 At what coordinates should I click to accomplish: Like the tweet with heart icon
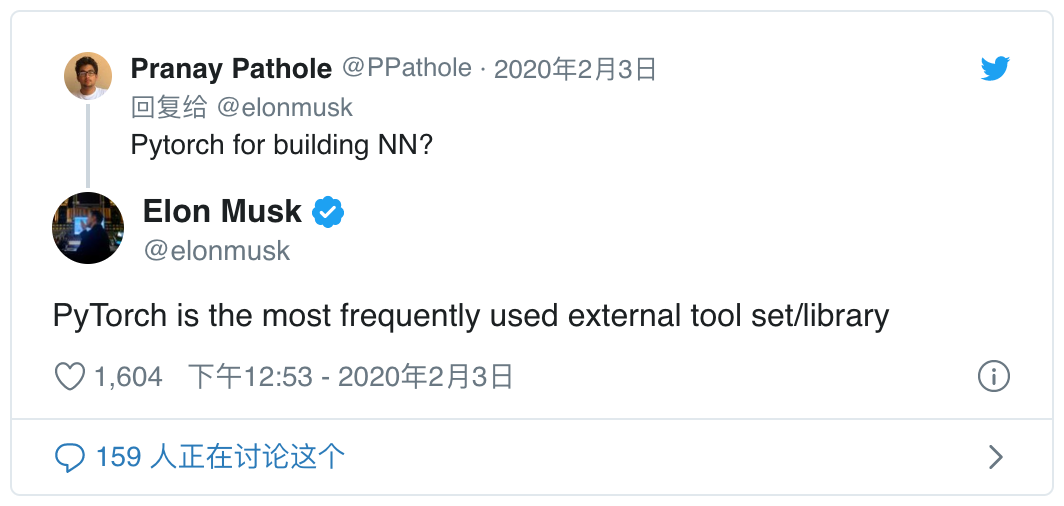pos(69,376)
